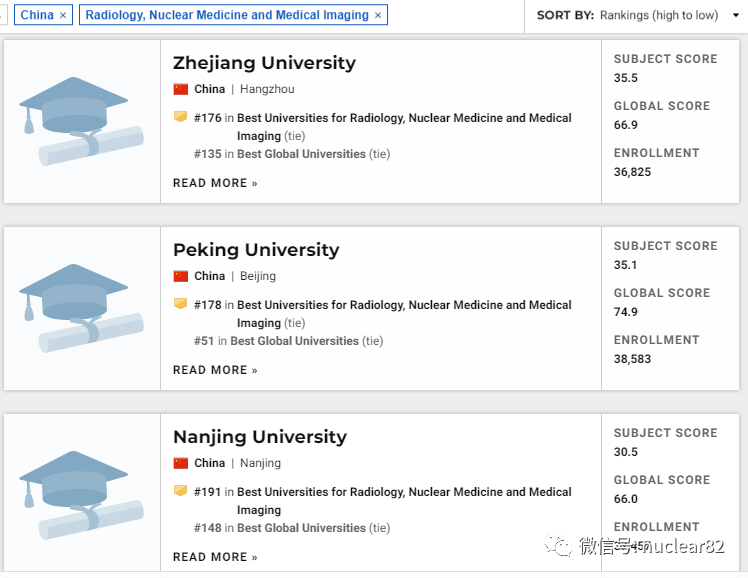Click ranking badge icon beside #178
The image size is (748, 578).
point(180,304)
